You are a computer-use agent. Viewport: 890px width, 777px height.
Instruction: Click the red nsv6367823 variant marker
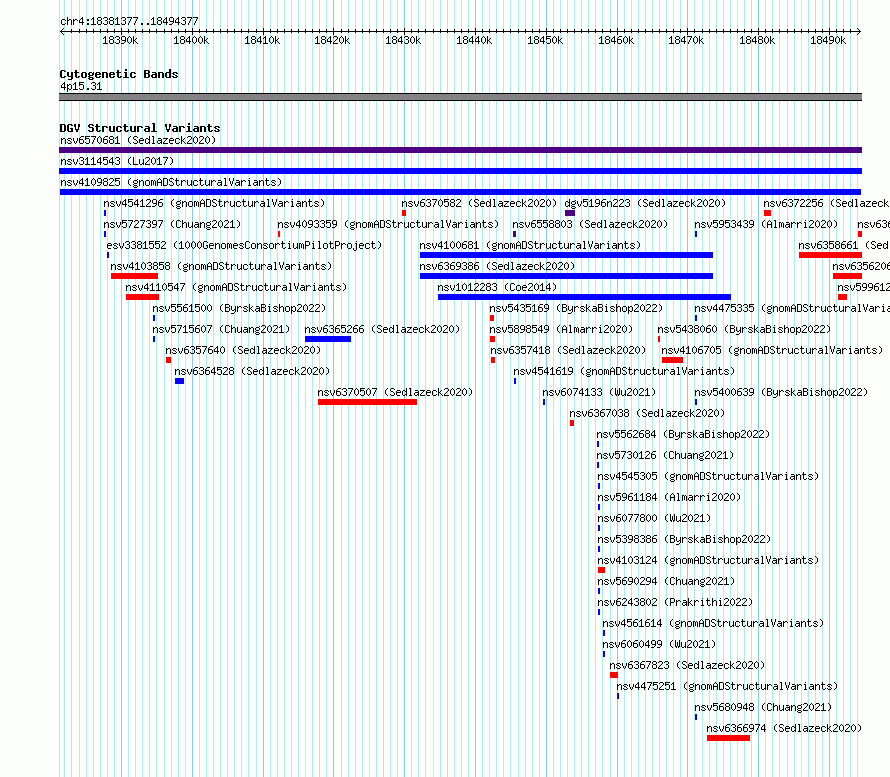[x=614, y=675]
